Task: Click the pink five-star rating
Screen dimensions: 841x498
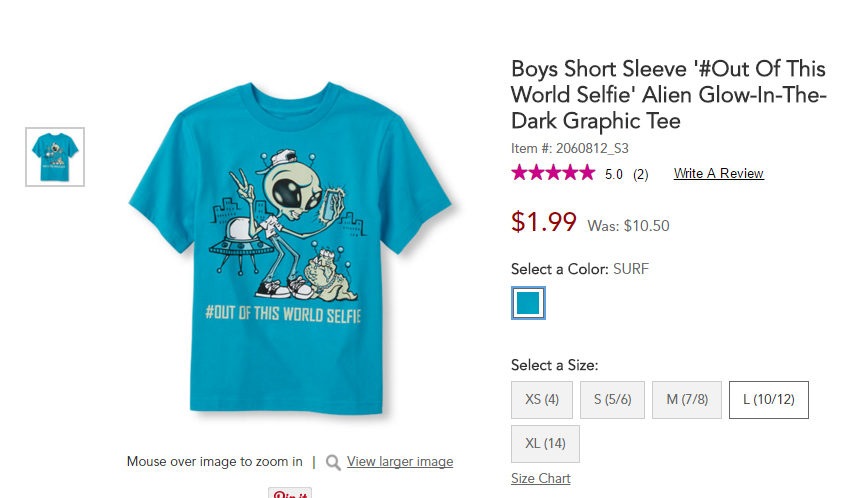Action: pos(552,173)
